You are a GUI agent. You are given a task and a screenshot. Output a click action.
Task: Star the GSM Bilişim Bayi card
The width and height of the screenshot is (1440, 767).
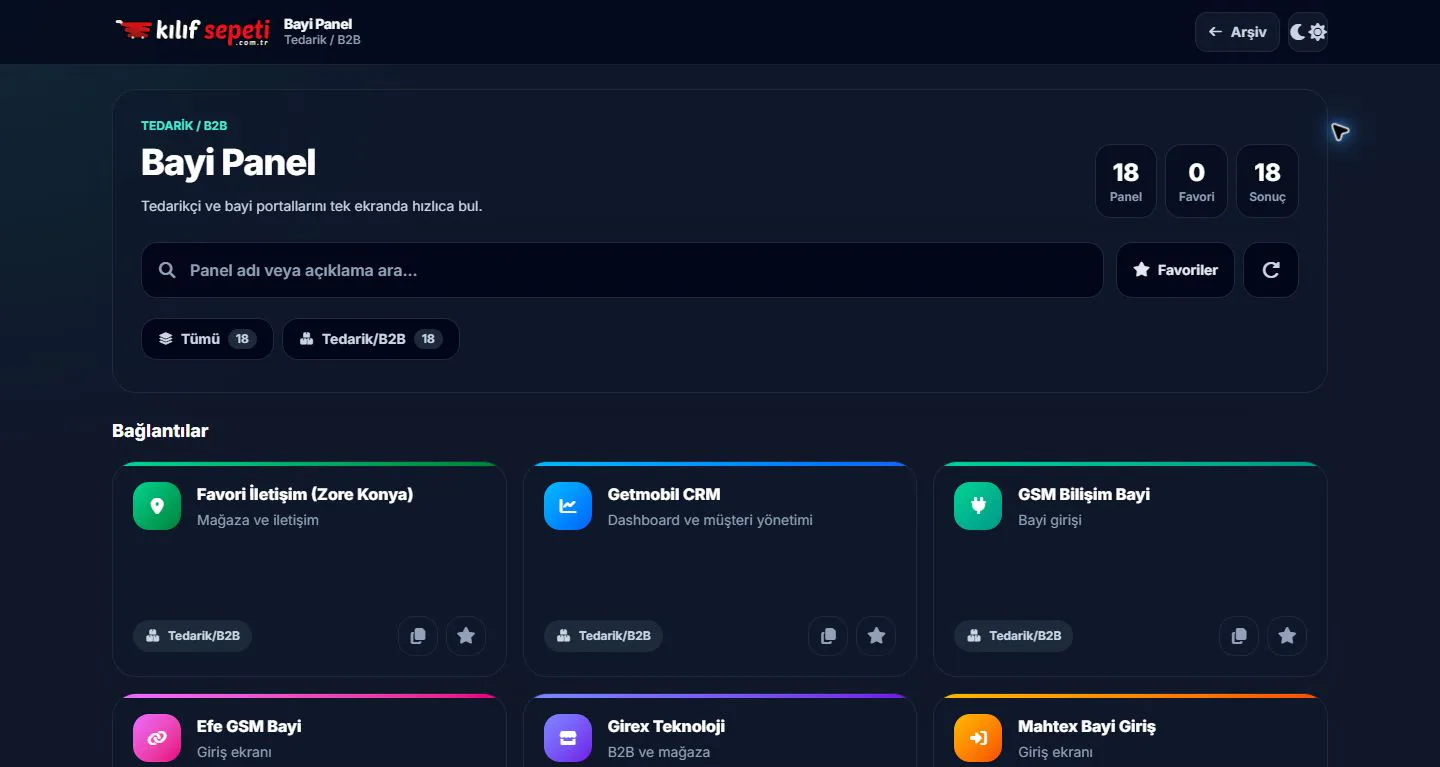click(1287, 636)
